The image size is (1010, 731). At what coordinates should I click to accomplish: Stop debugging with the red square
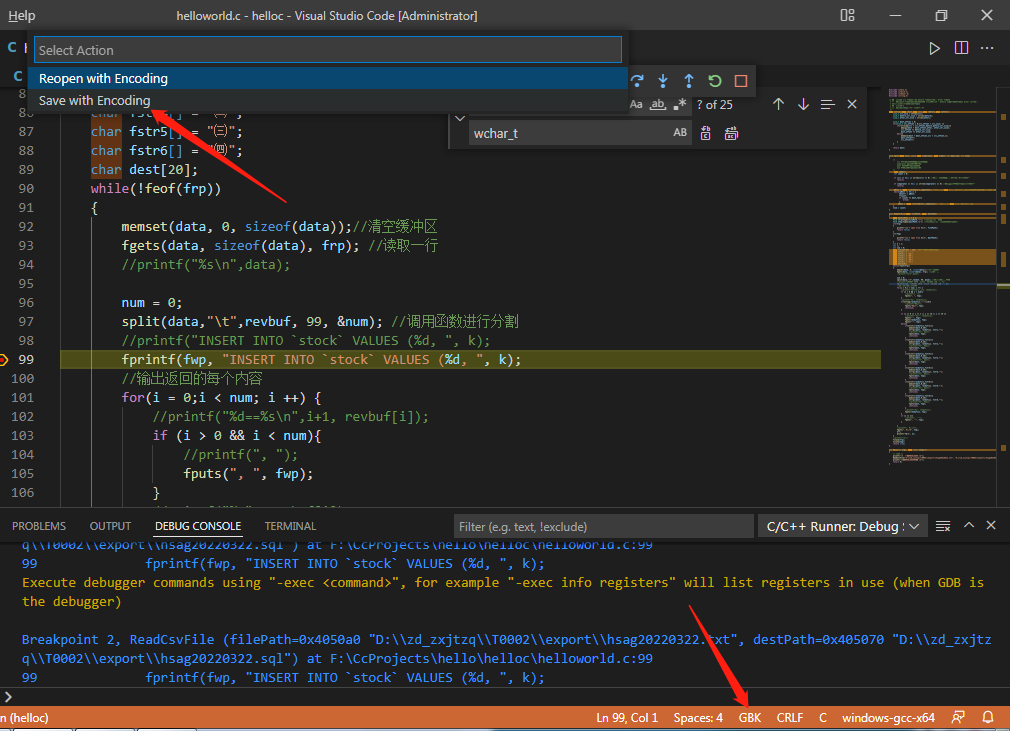pyautogui.click(x=741, y=81)
